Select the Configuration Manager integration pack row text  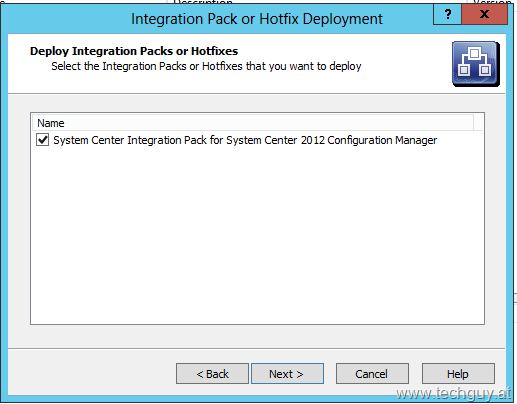tap(245, 140)
